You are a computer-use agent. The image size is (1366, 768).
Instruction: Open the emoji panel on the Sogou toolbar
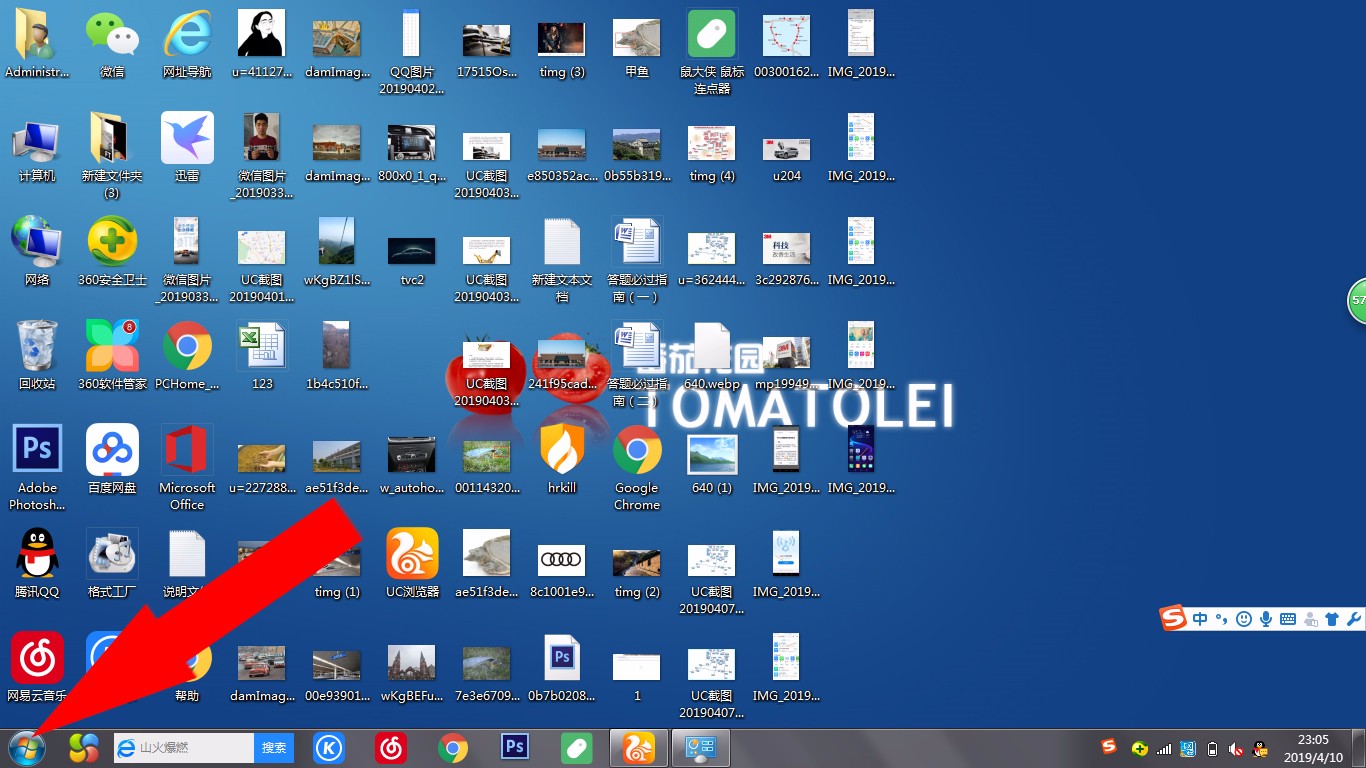pyautogui.click(x=1243, y=618)
